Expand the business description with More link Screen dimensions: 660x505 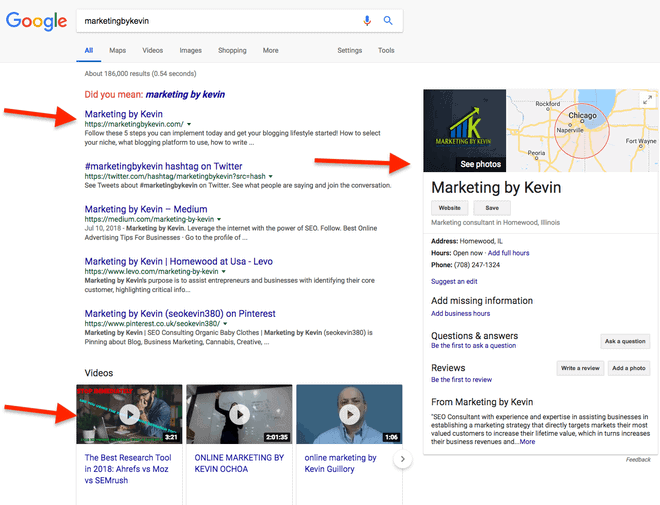click(x=527, y=442)
